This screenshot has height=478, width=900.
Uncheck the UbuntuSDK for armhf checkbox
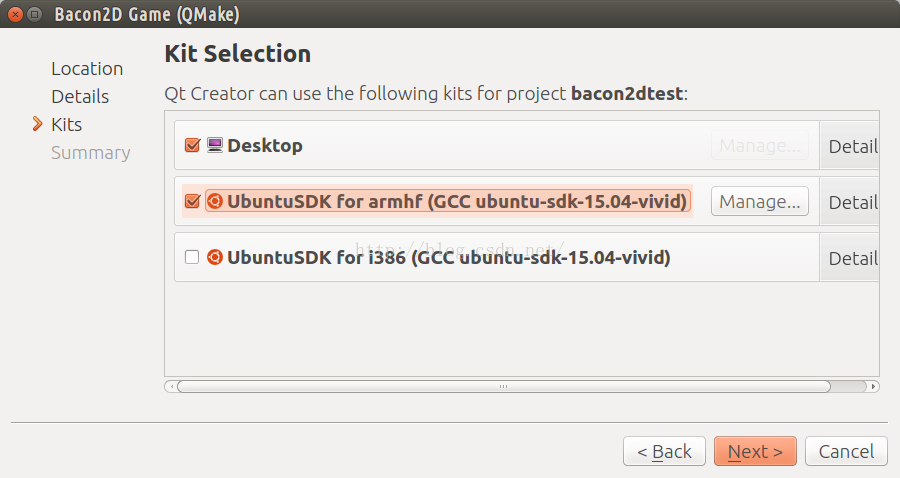point(192,201)
